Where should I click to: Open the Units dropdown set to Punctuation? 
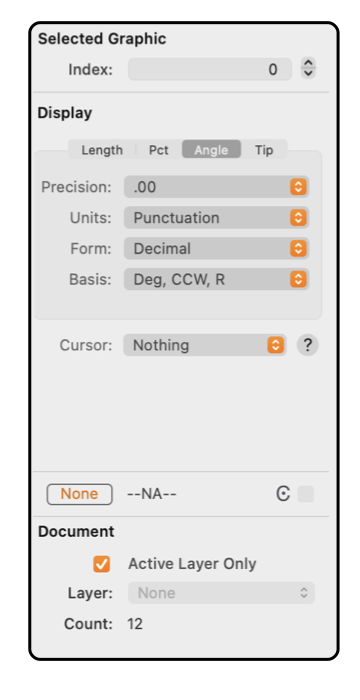[216, 218]
